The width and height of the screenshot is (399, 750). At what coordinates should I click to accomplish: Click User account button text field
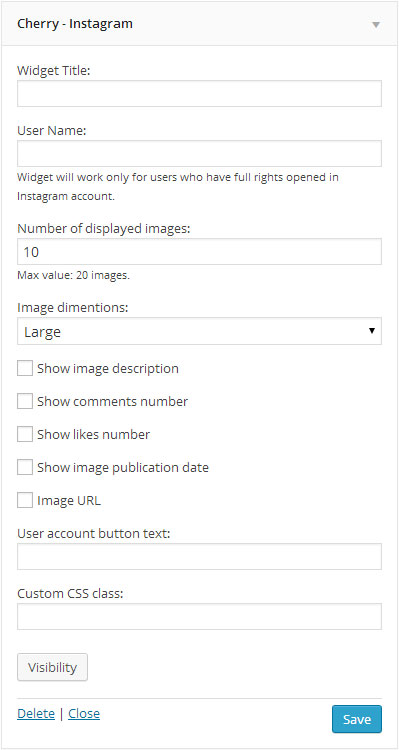click(200, 556)
